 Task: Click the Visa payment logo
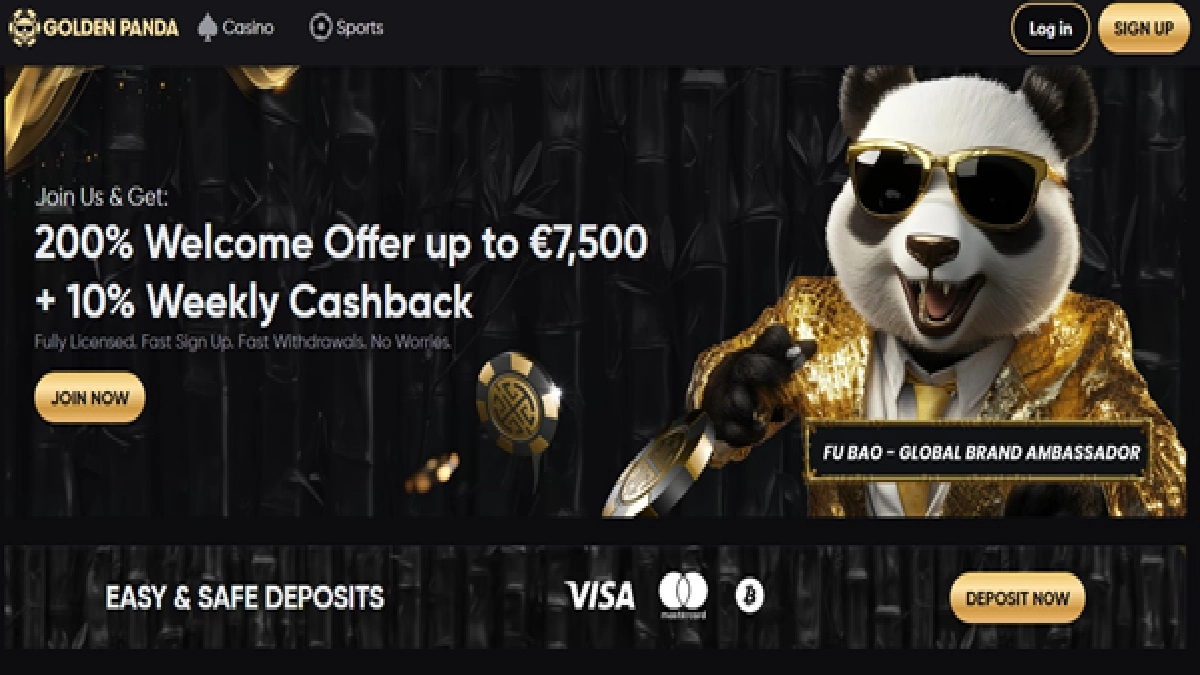click(600, 596)
